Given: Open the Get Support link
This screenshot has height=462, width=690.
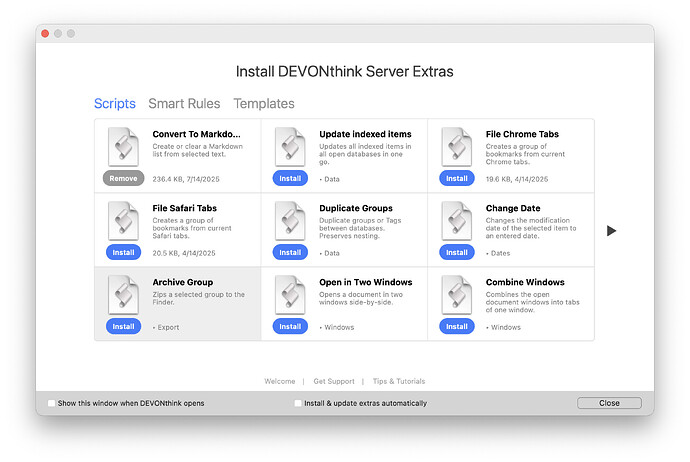Looking at the screenshot, I should tap(334, 381).
